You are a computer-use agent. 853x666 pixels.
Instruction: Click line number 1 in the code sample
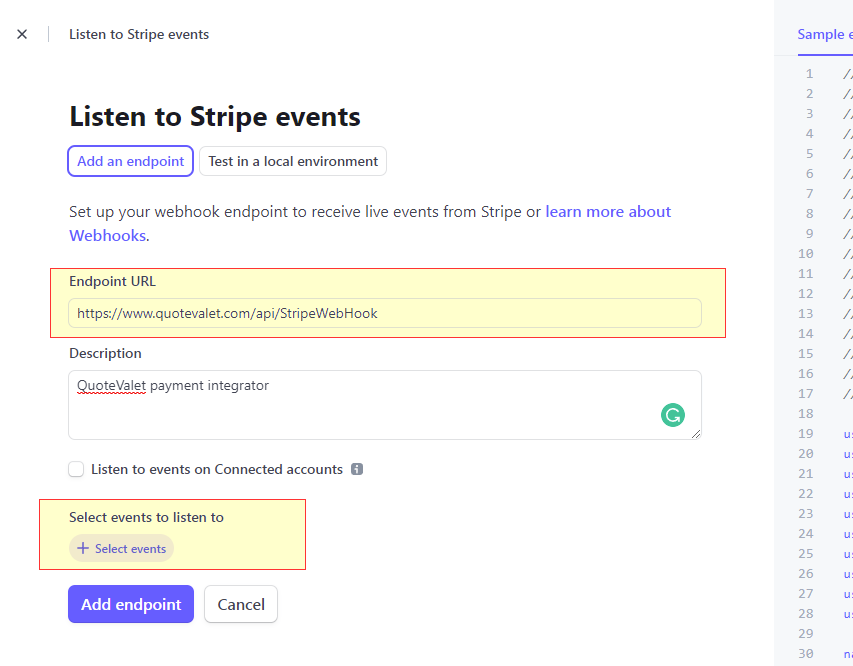pos(808,74)
